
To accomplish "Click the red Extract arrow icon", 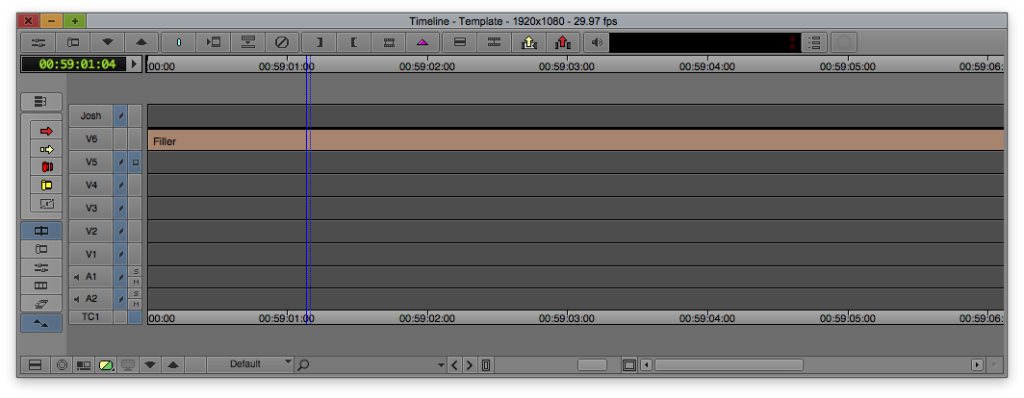I will click(x=563, y=42).
